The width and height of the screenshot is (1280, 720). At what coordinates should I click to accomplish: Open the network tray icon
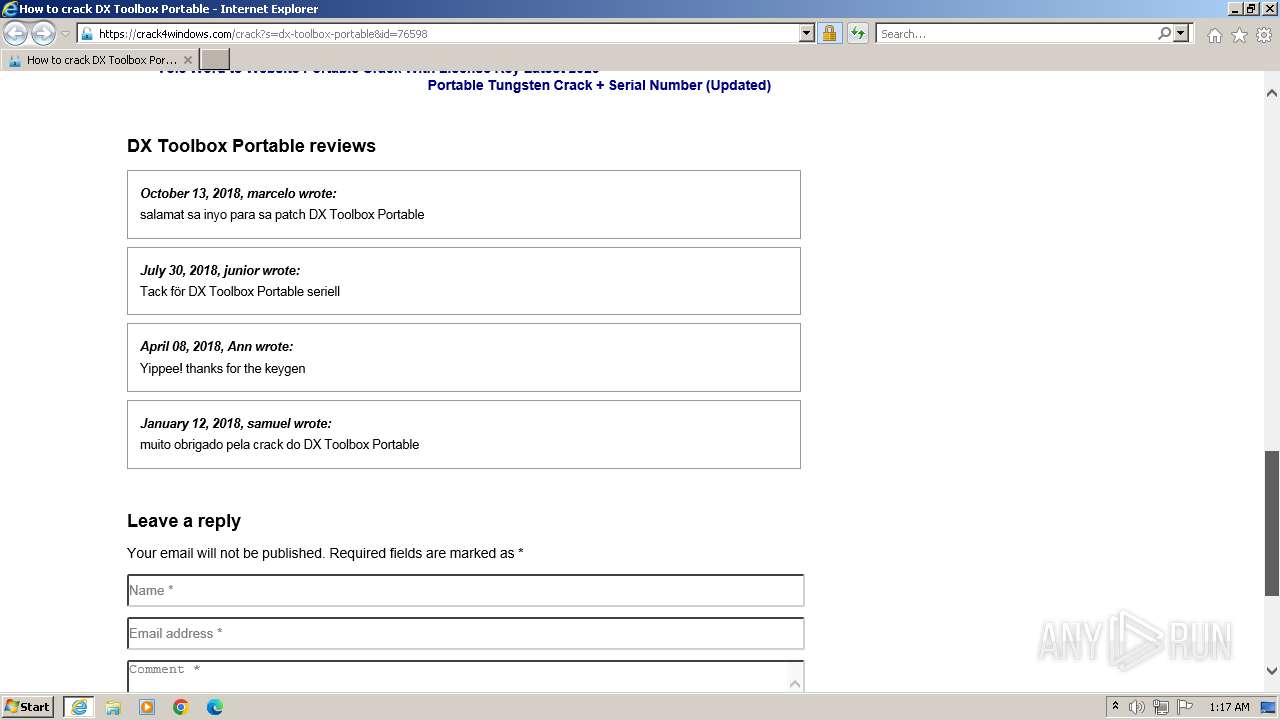1161,707
